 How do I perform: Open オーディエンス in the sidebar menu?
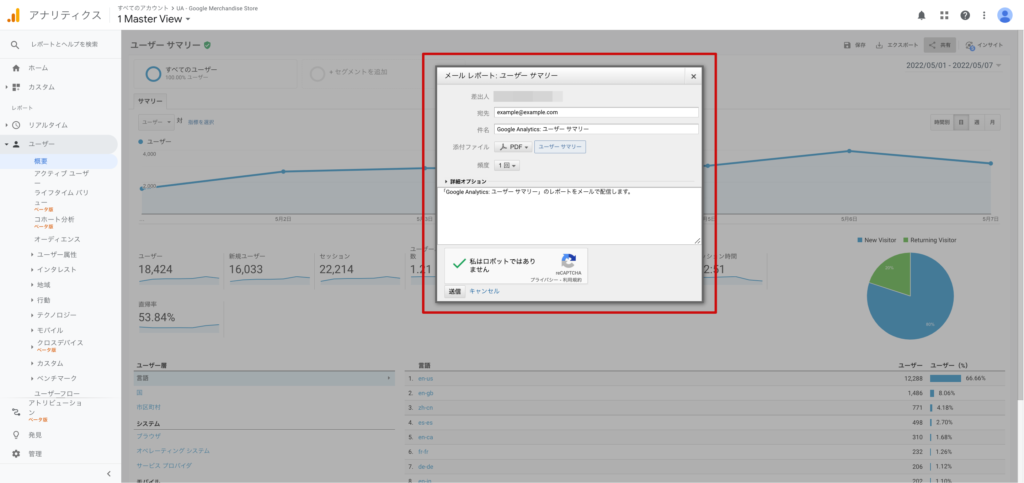[x=57, y=239]
